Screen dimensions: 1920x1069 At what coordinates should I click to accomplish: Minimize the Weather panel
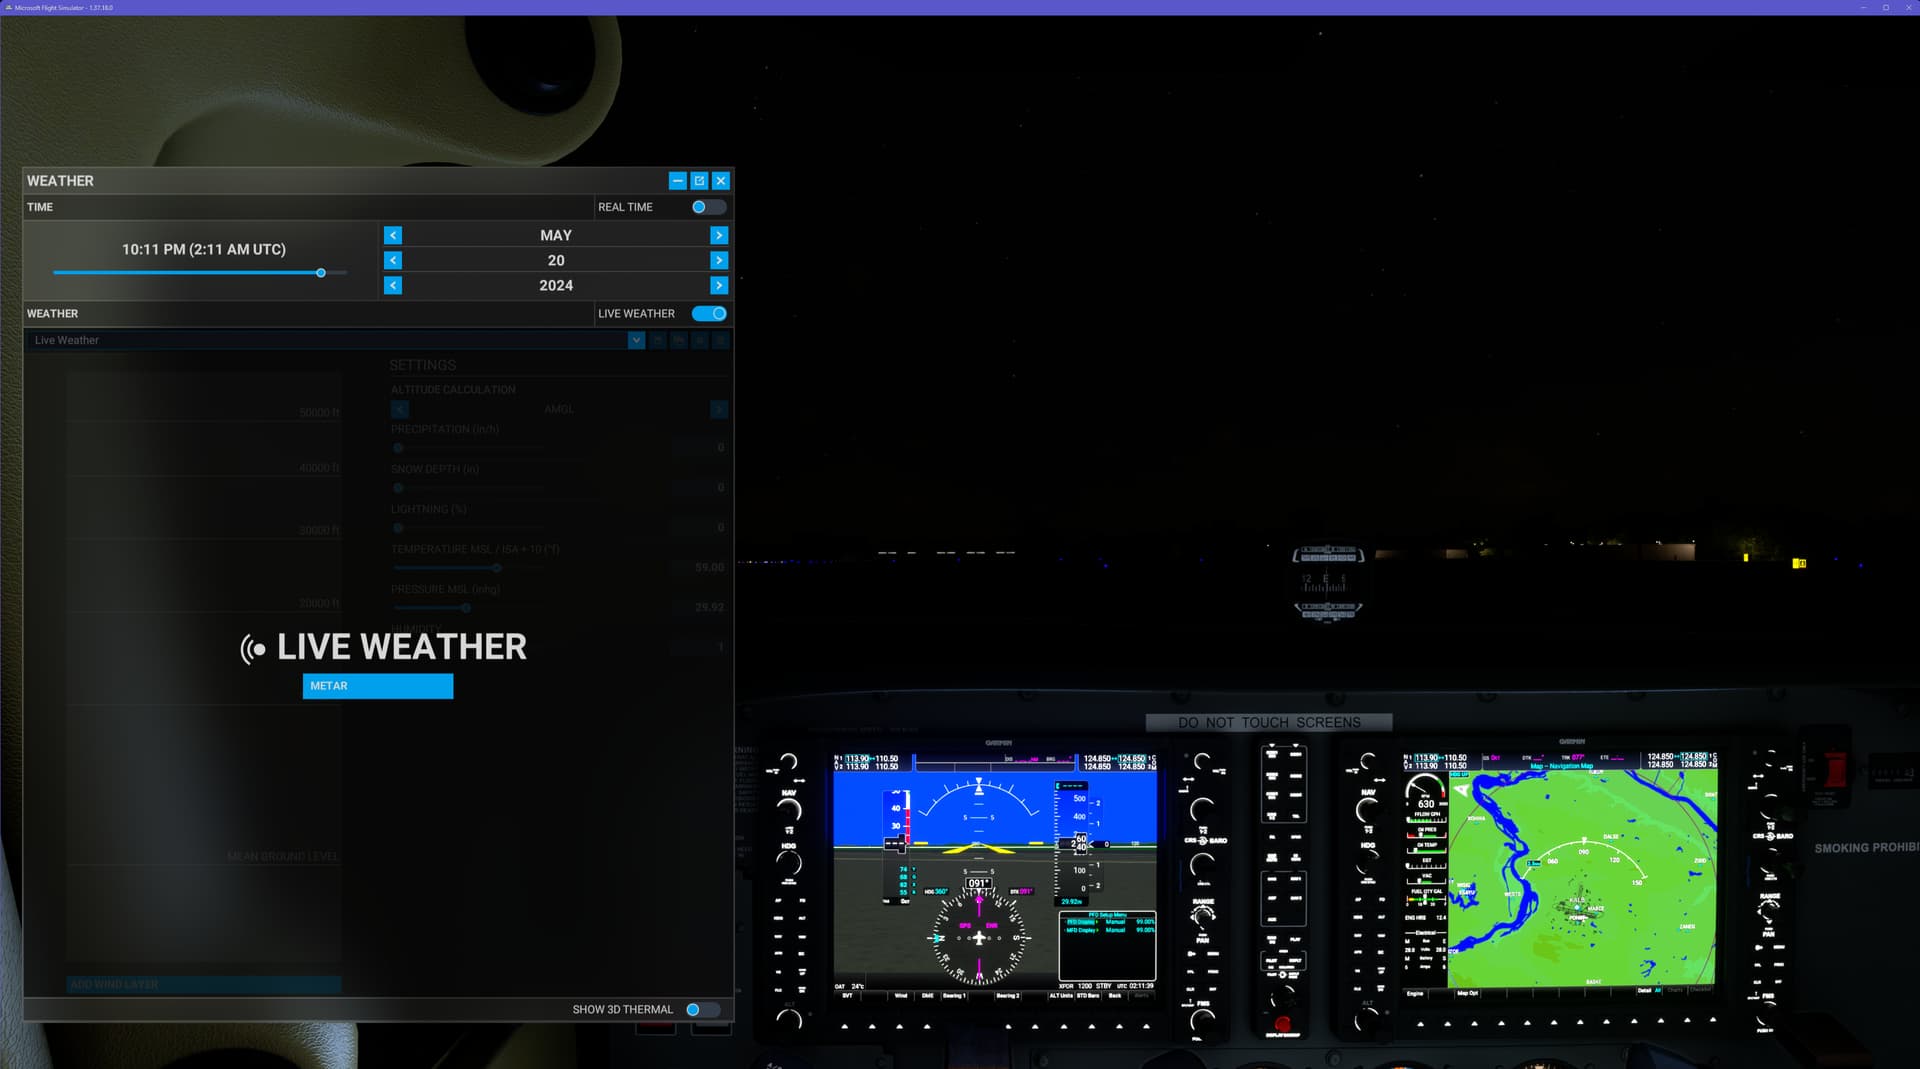coord(676,181)
